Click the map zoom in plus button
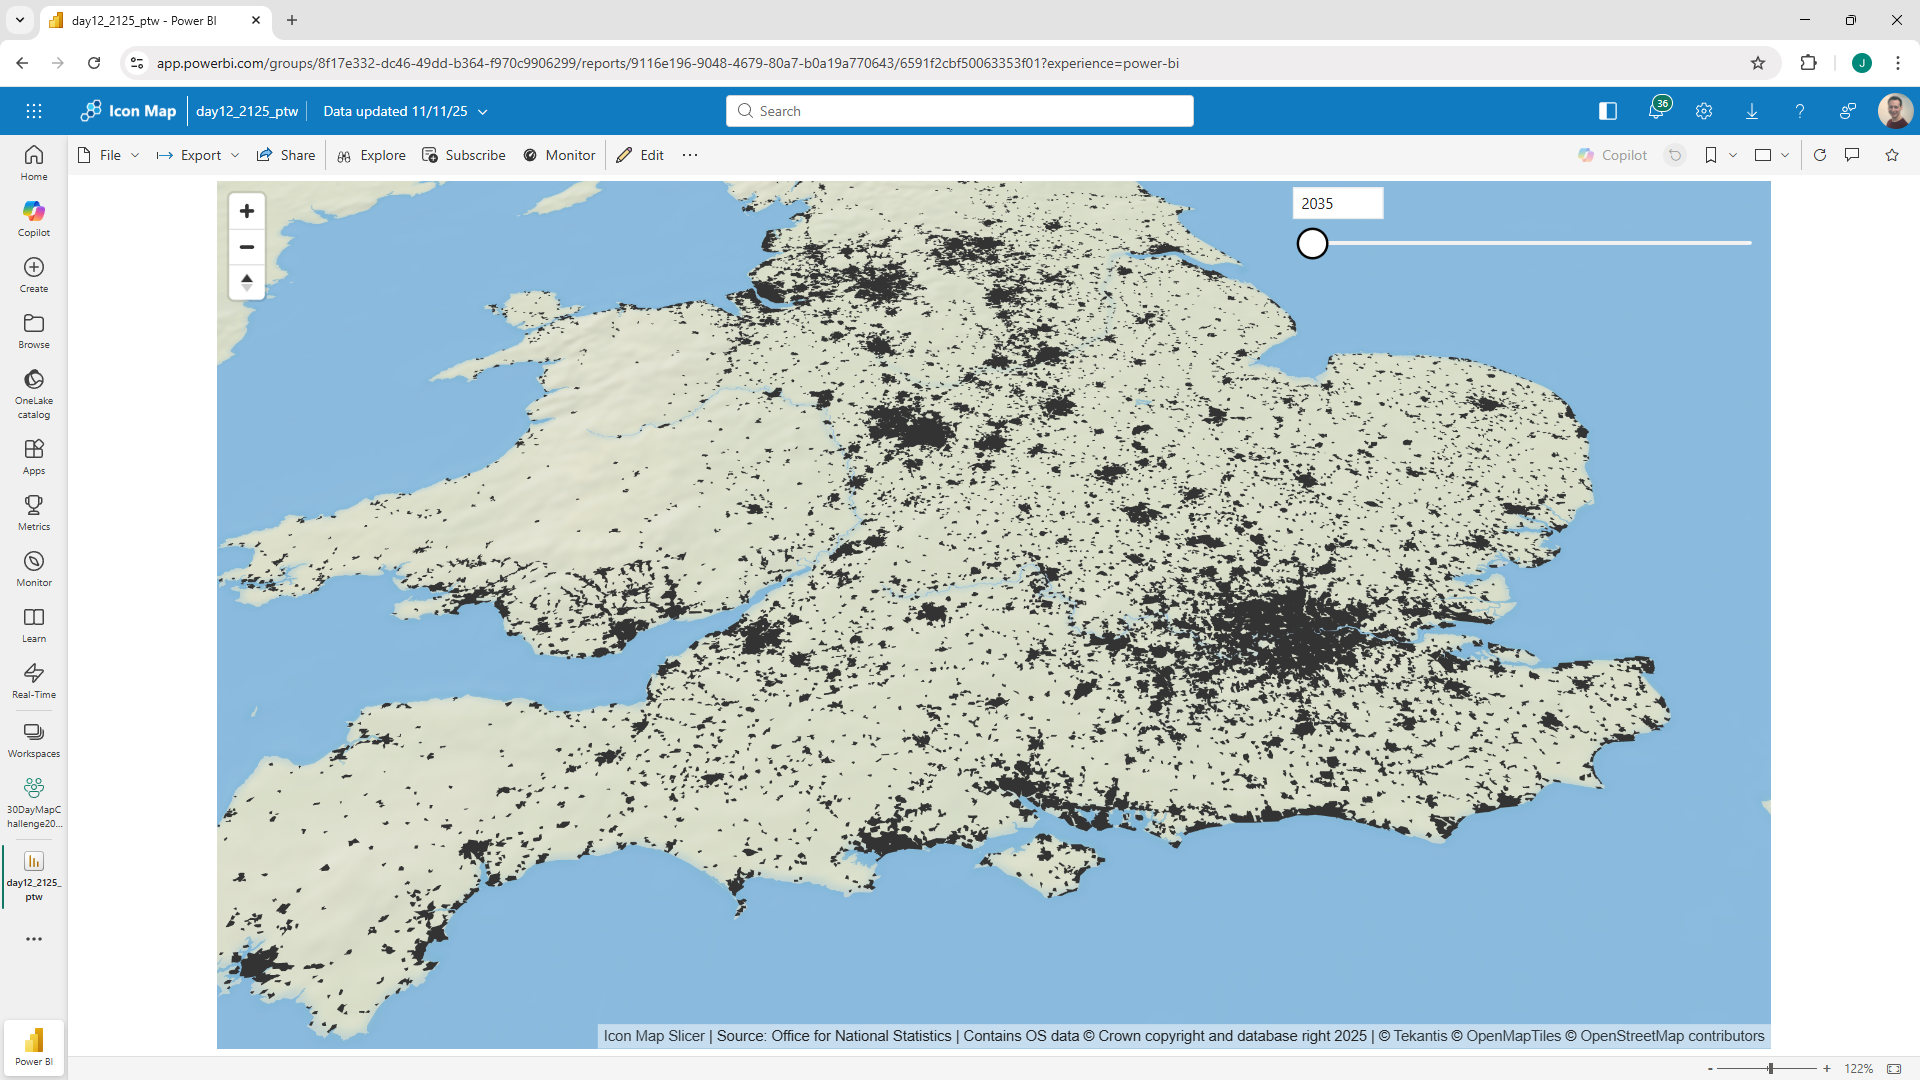Image resolution: width=1920 pixels, height=1080 pixels. [x=247, y=211]
